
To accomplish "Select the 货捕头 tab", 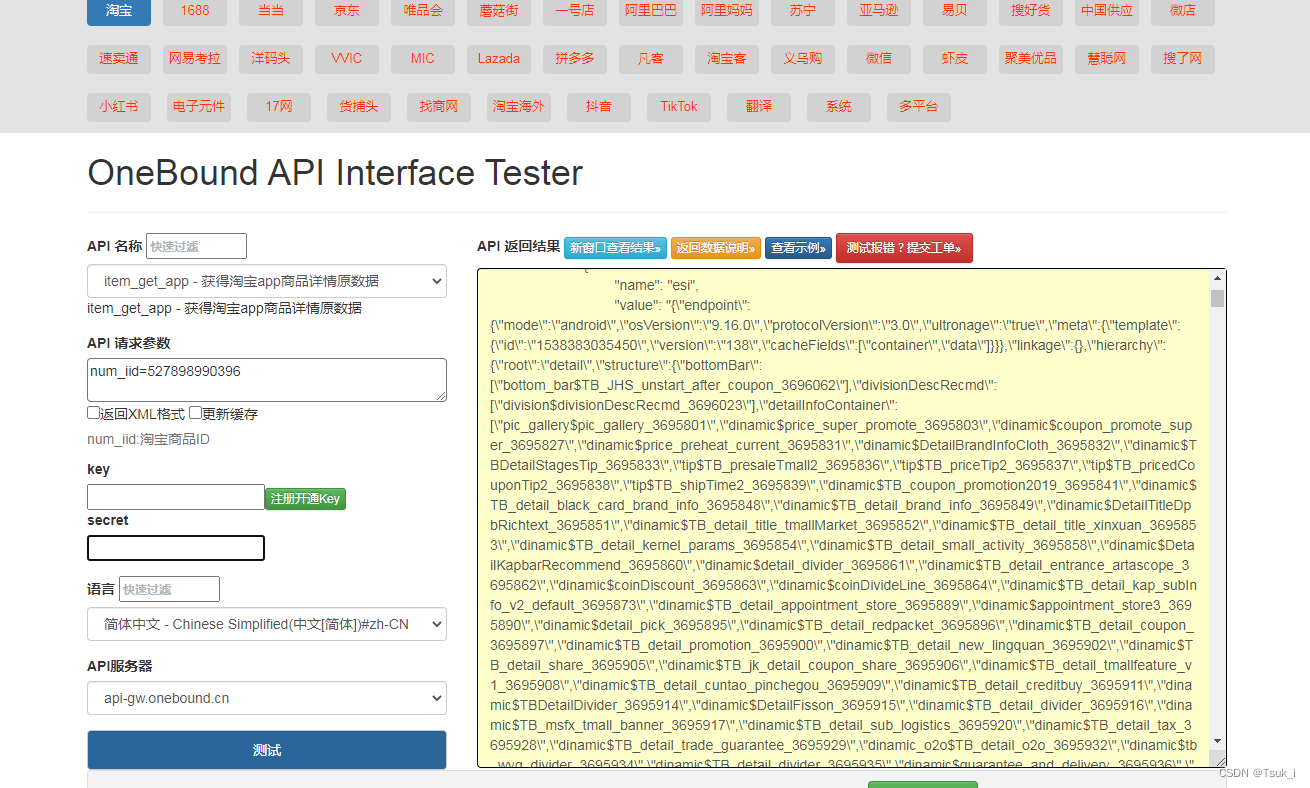I will pos(359,107).
